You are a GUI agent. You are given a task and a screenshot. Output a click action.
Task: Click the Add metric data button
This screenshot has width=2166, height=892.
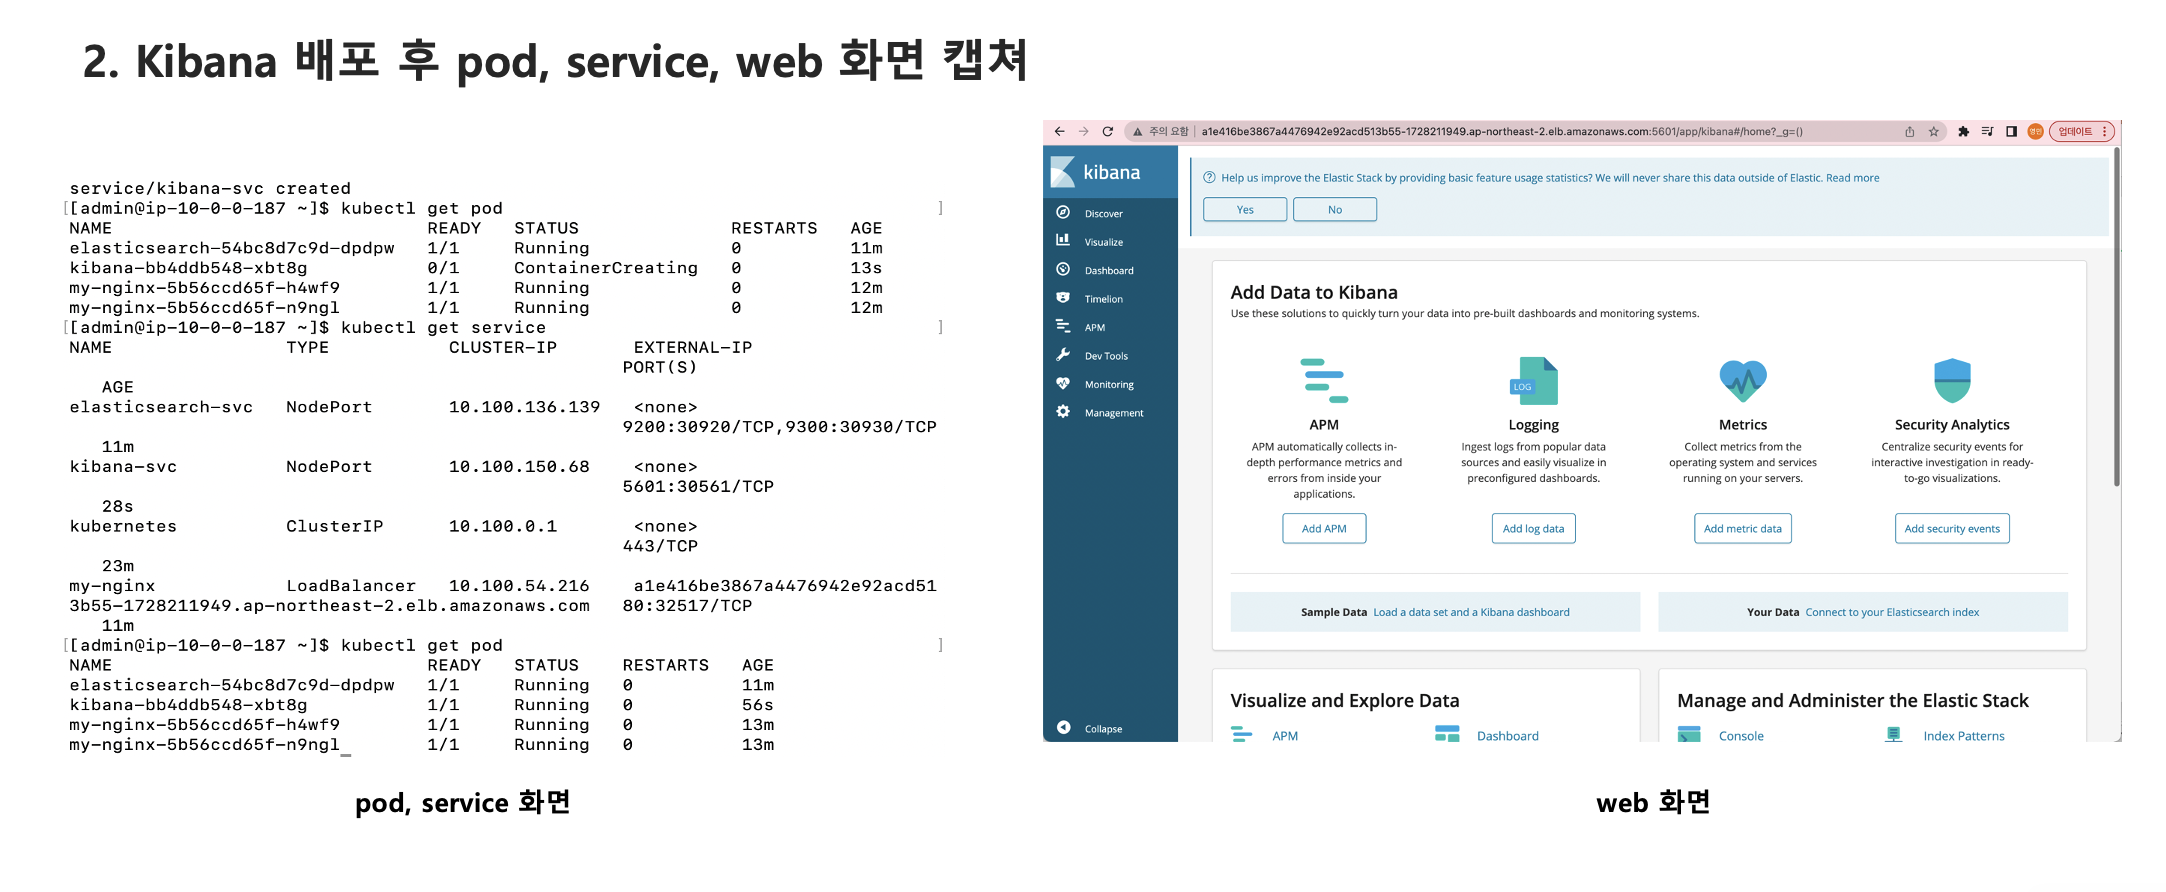coord(1743,529)
